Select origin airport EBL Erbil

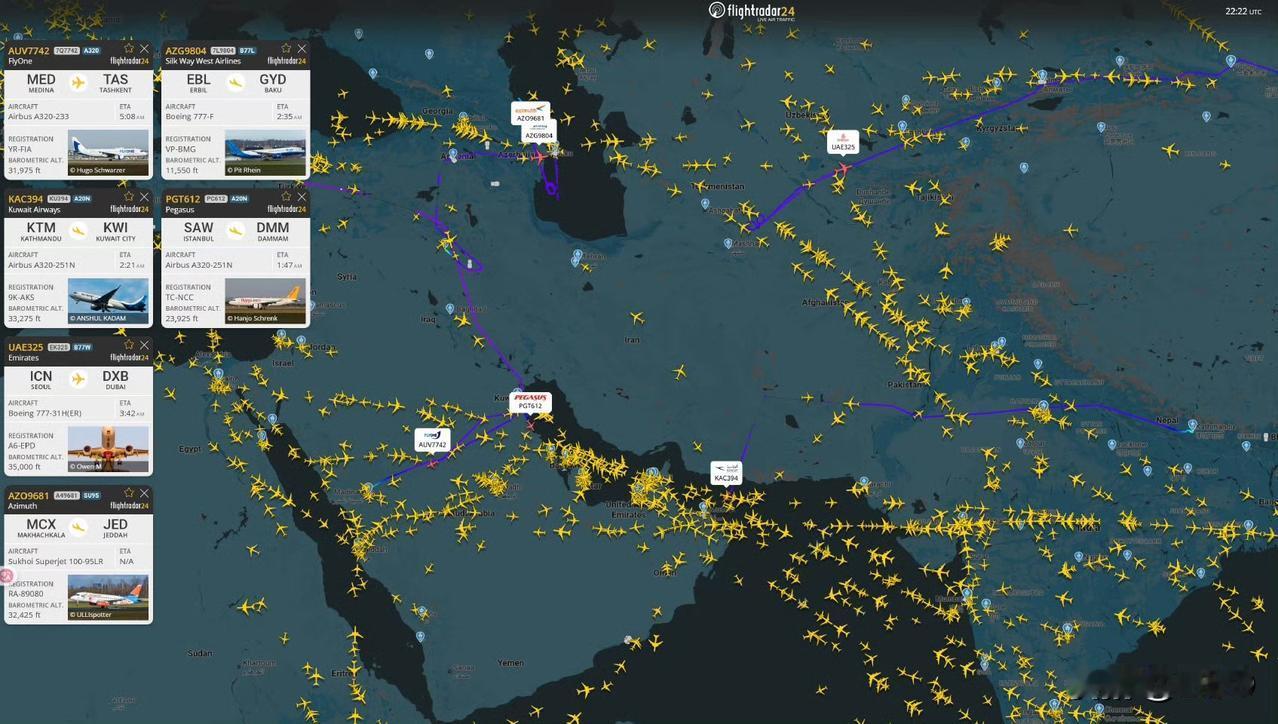click(199, 82)
